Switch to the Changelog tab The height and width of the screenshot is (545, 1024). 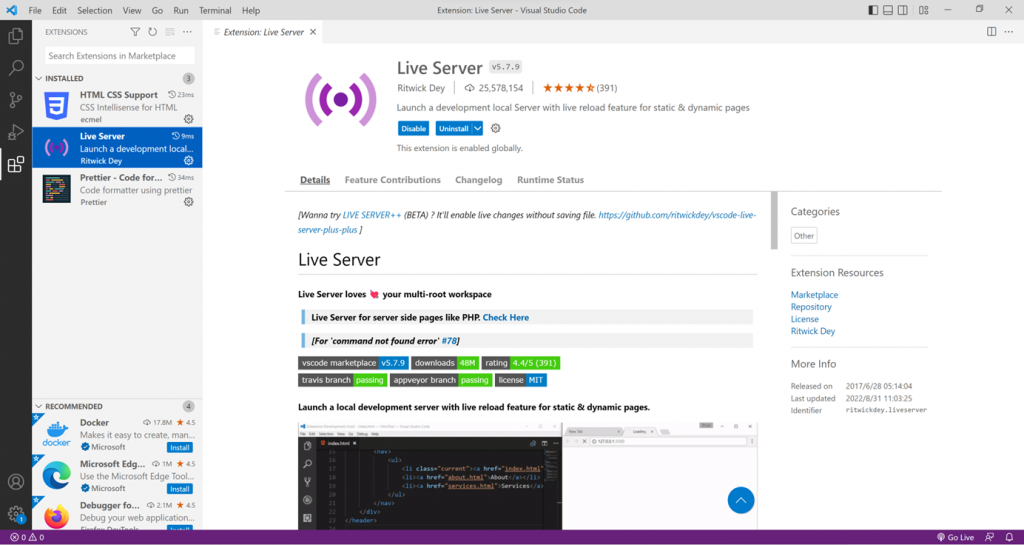pos(479,179)
